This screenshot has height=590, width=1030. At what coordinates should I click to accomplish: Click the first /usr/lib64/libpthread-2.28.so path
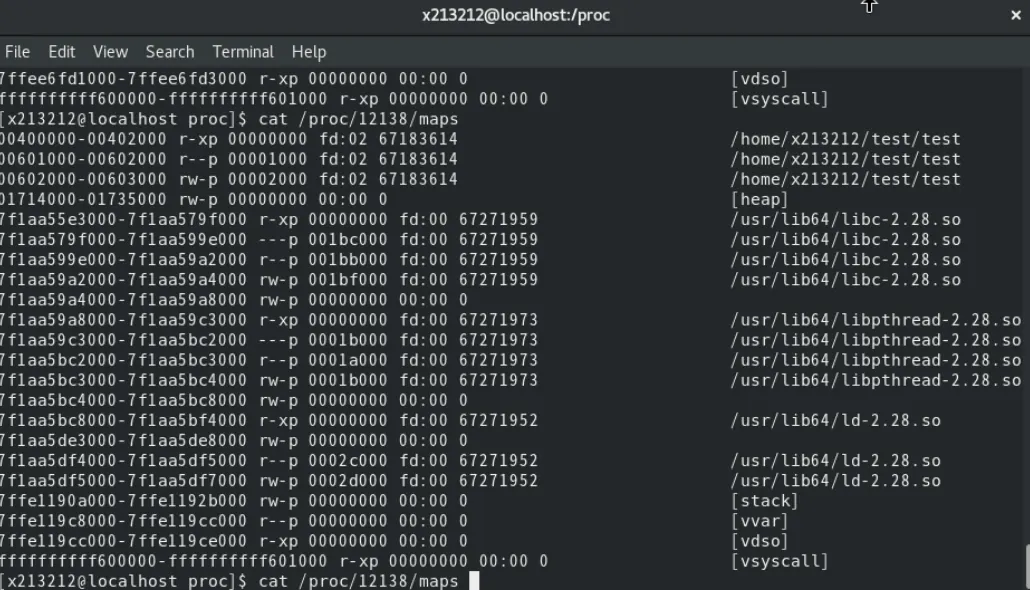pos(876,320)
